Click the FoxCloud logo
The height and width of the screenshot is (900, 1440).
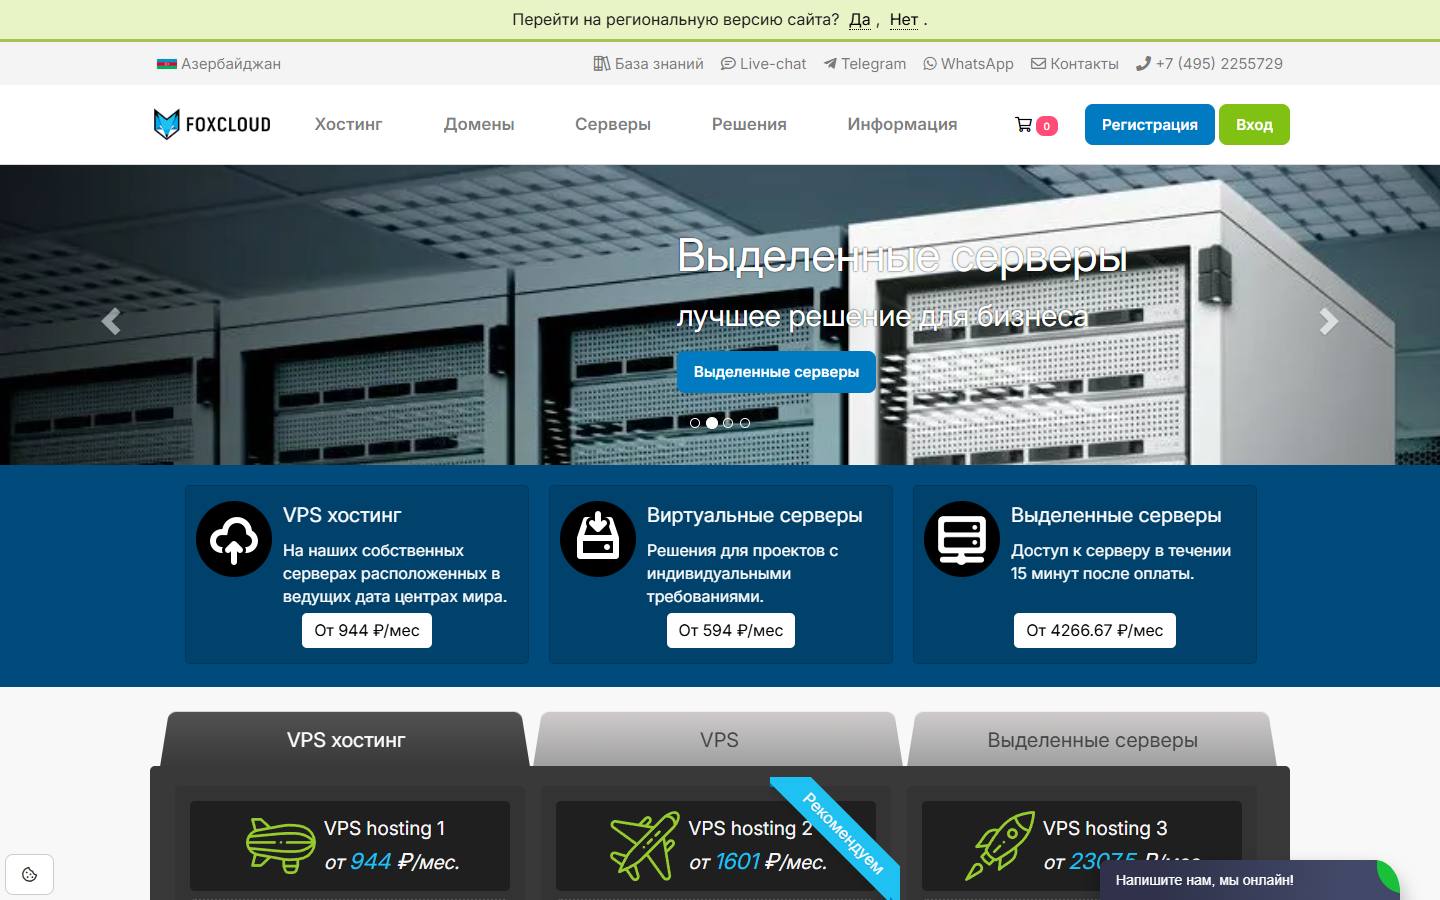(212, 124)
